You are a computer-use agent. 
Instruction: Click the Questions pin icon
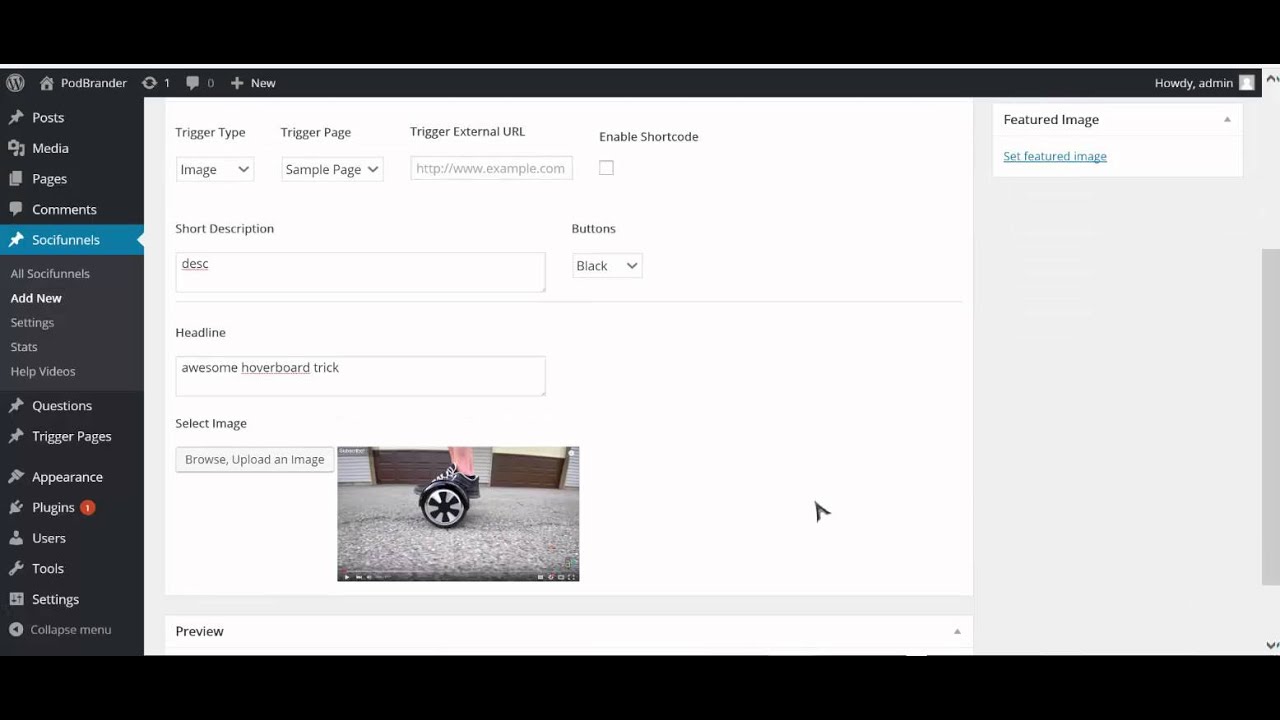pos(16,406)
